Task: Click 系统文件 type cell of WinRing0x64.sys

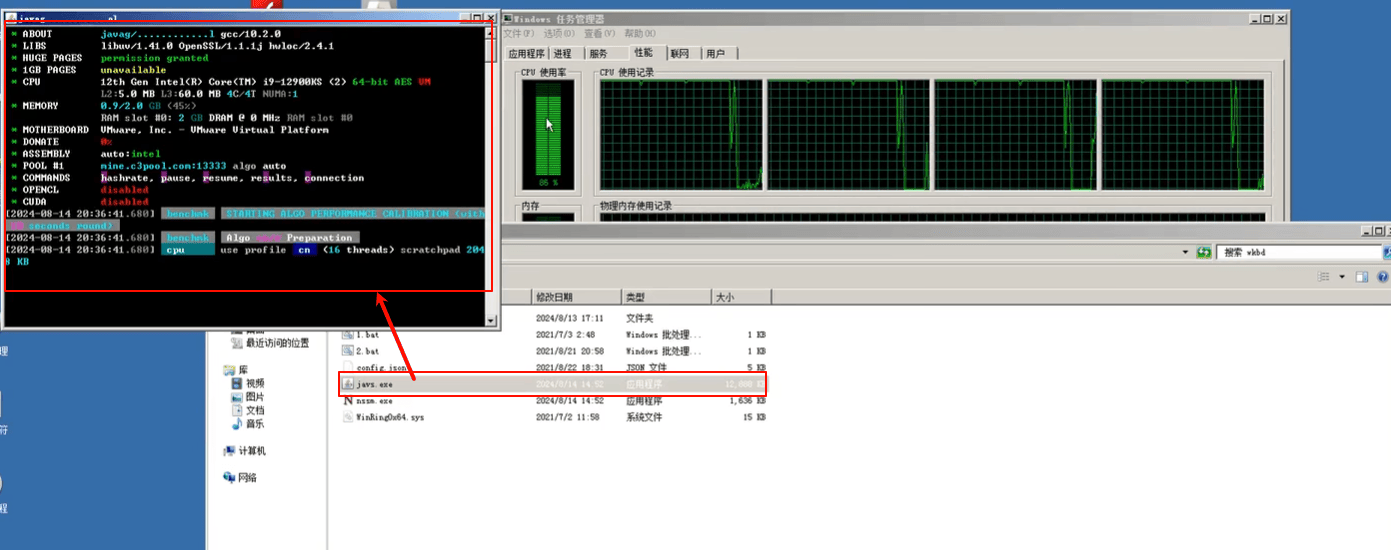Action: (645, 418)
